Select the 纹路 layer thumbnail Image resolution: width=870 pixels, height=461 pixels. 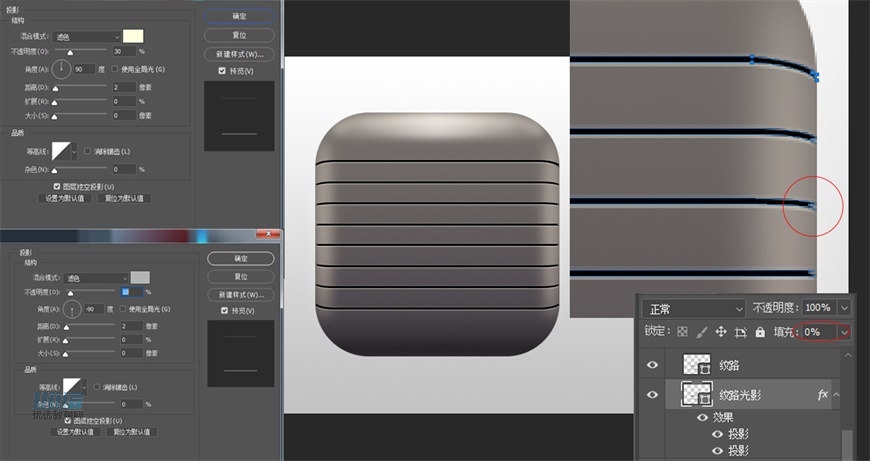coord(696,364)
